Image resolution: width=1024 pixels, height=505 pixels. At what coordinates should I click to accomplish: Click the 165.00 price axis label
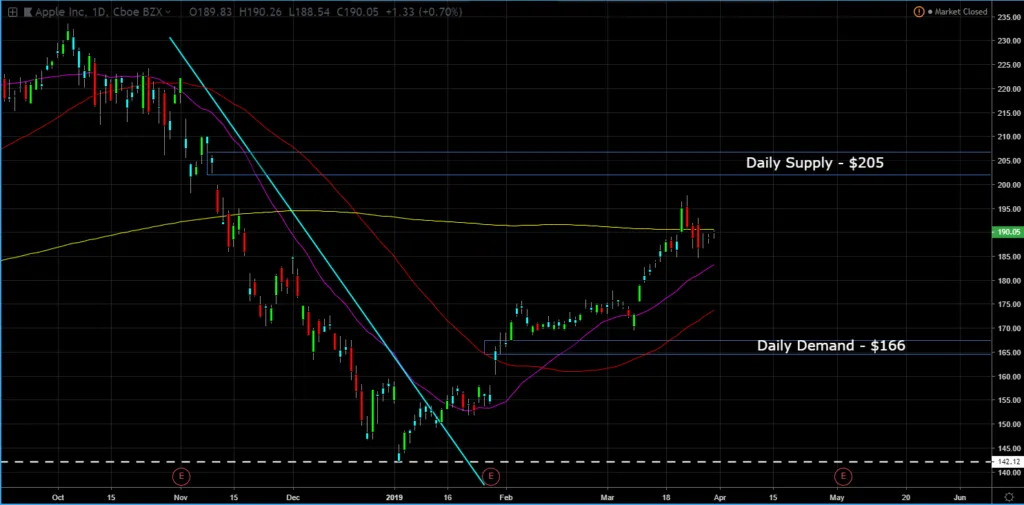pos(1008,352)
